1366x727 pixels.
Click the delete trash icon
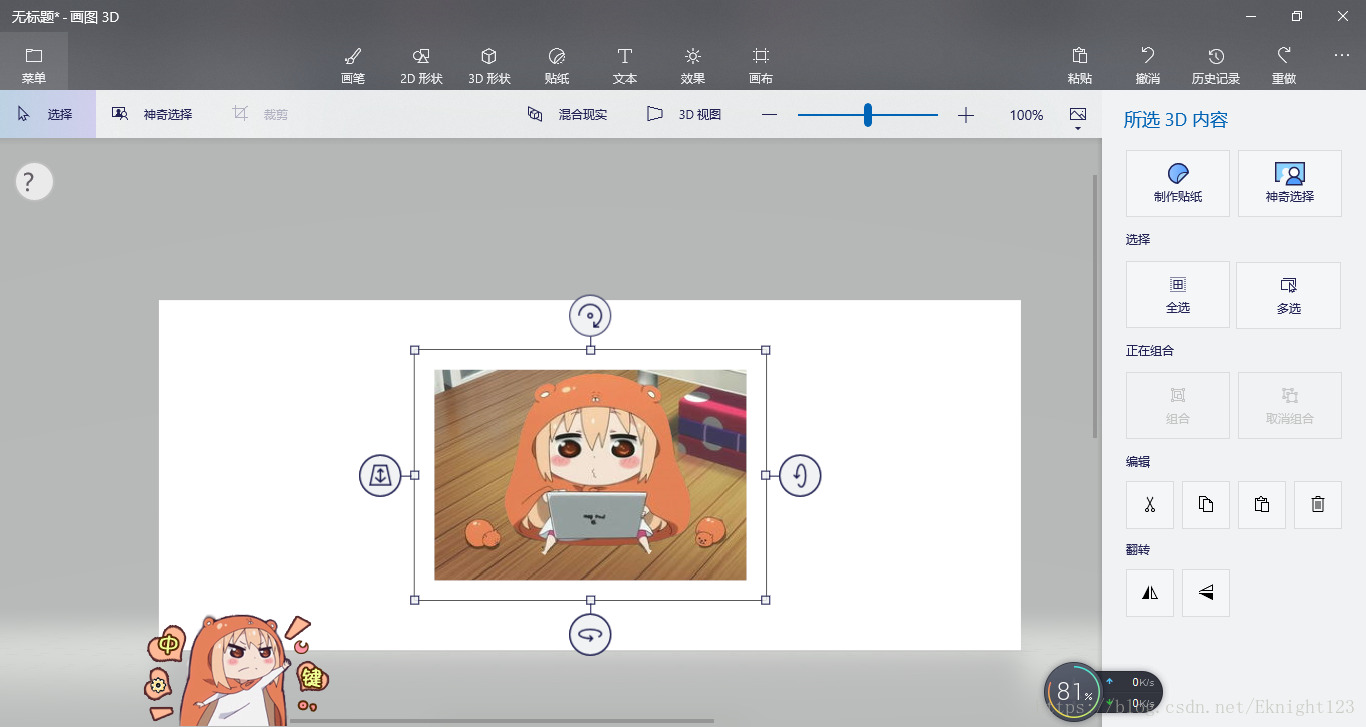point(1318,505)
